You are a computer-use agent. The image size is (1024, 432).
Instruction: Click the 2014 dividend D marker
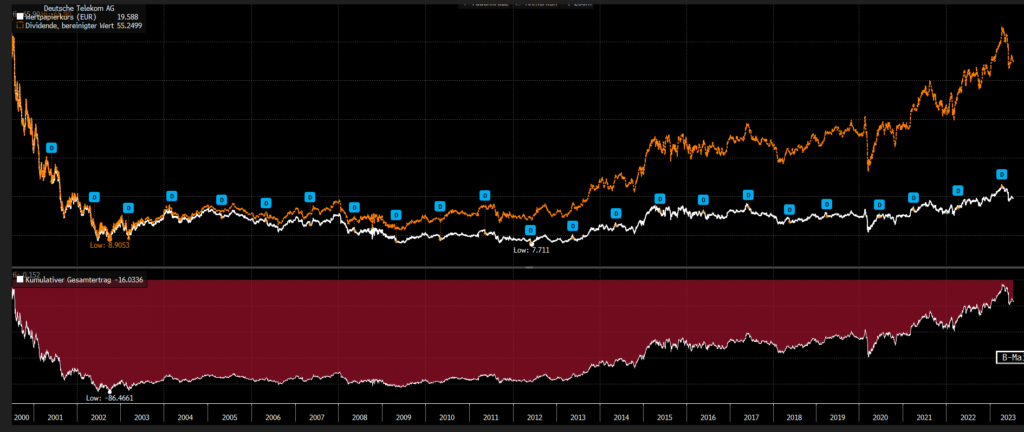(x=616, y=213)
